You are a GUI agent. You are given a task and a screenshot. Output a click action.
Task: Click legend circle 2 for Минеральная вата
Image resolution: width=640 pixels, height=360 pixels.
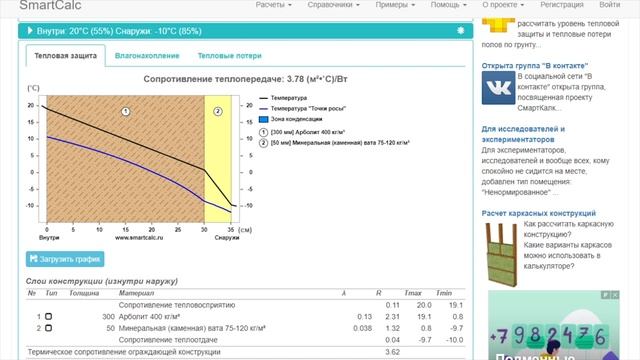263,143
